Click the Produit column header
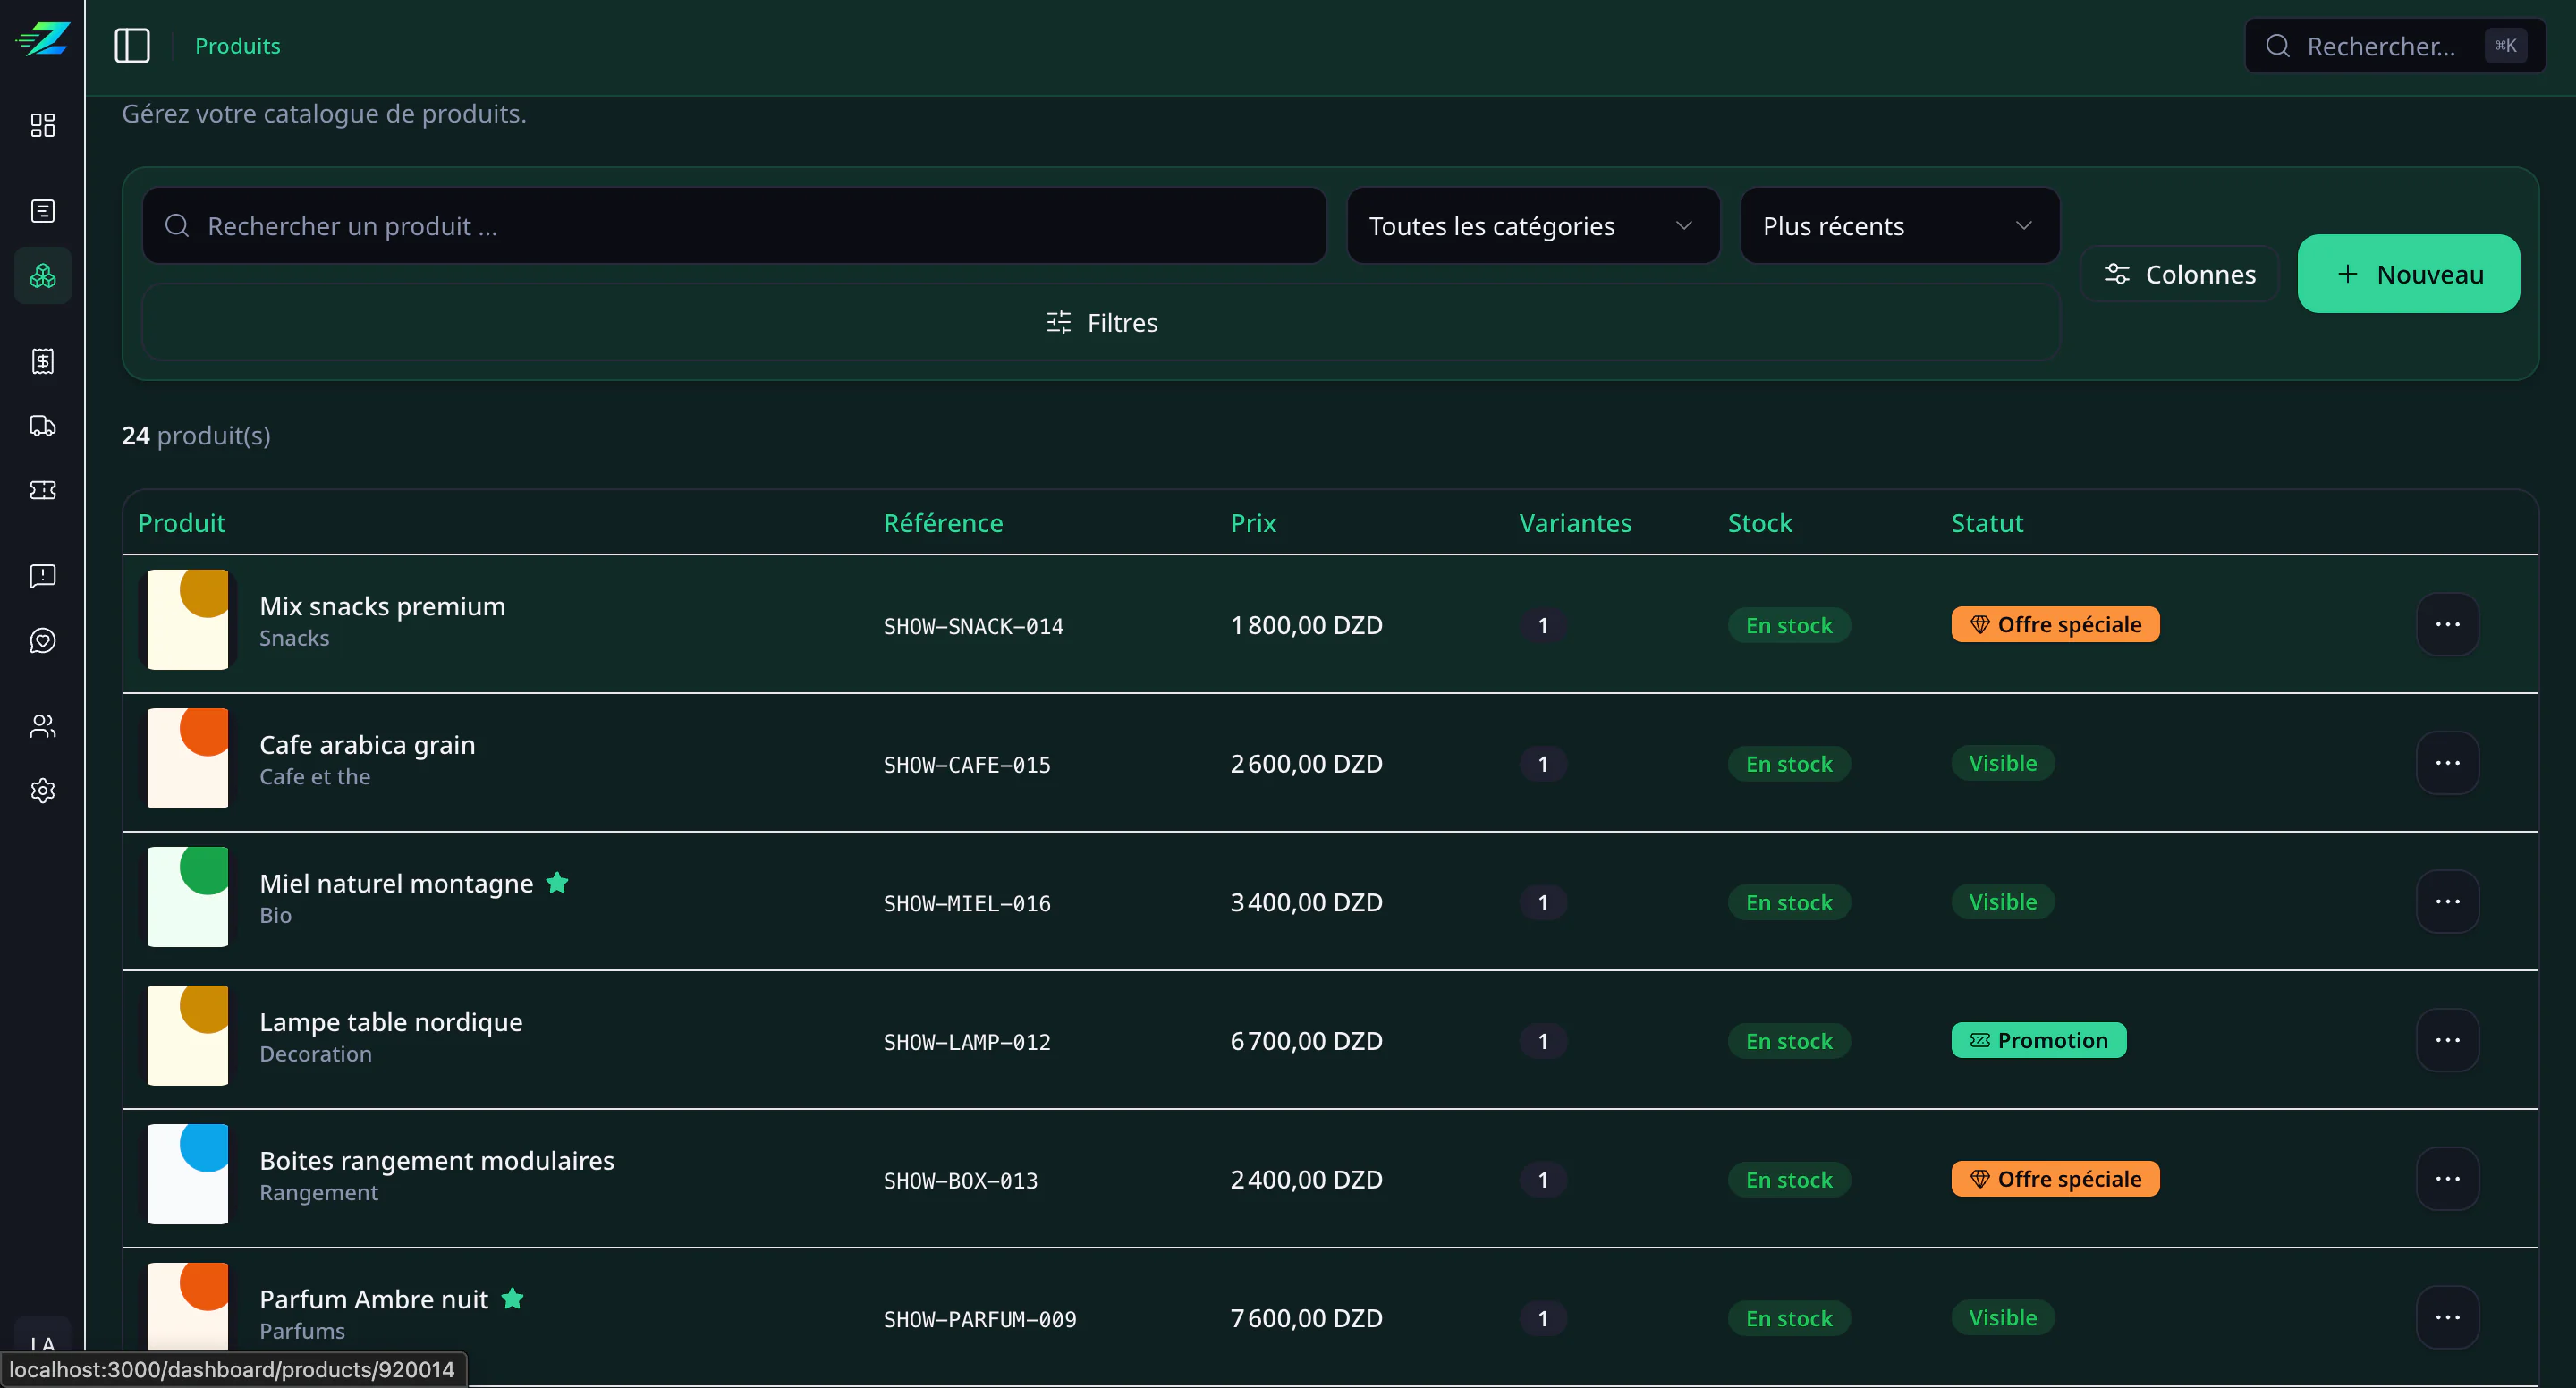 click(182, 523)
